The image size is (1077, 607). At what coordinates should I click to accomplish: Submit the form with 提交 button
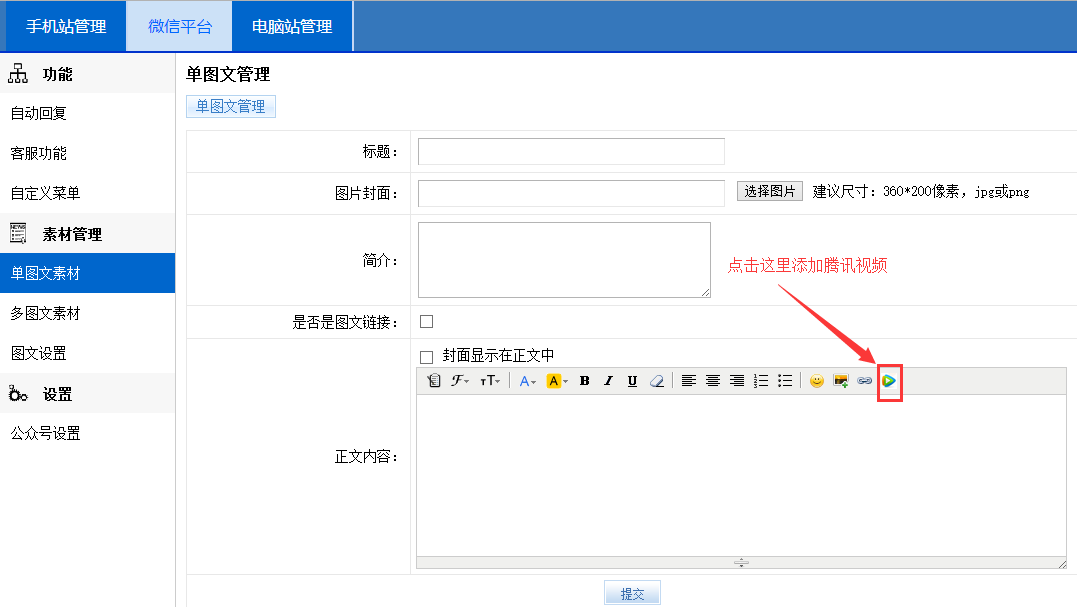click(x=632, y=594)
